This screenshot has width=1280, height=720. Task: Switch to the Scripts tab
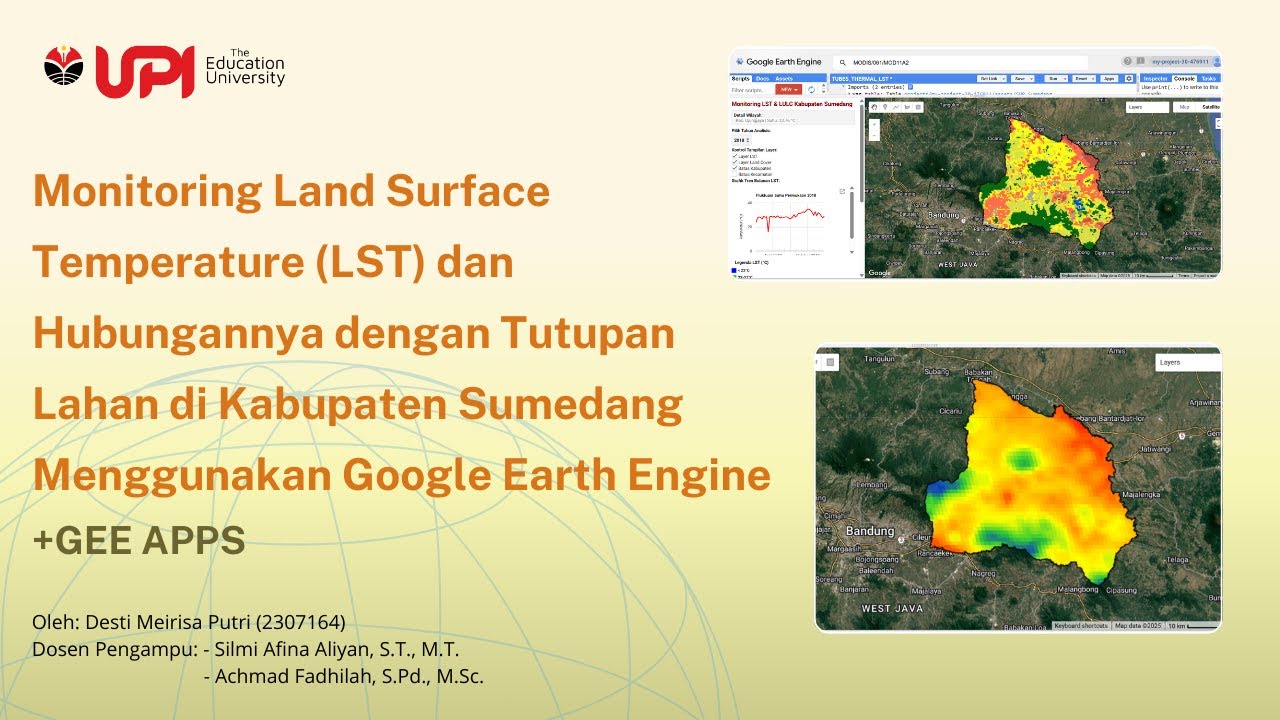[x=741, y=79]
